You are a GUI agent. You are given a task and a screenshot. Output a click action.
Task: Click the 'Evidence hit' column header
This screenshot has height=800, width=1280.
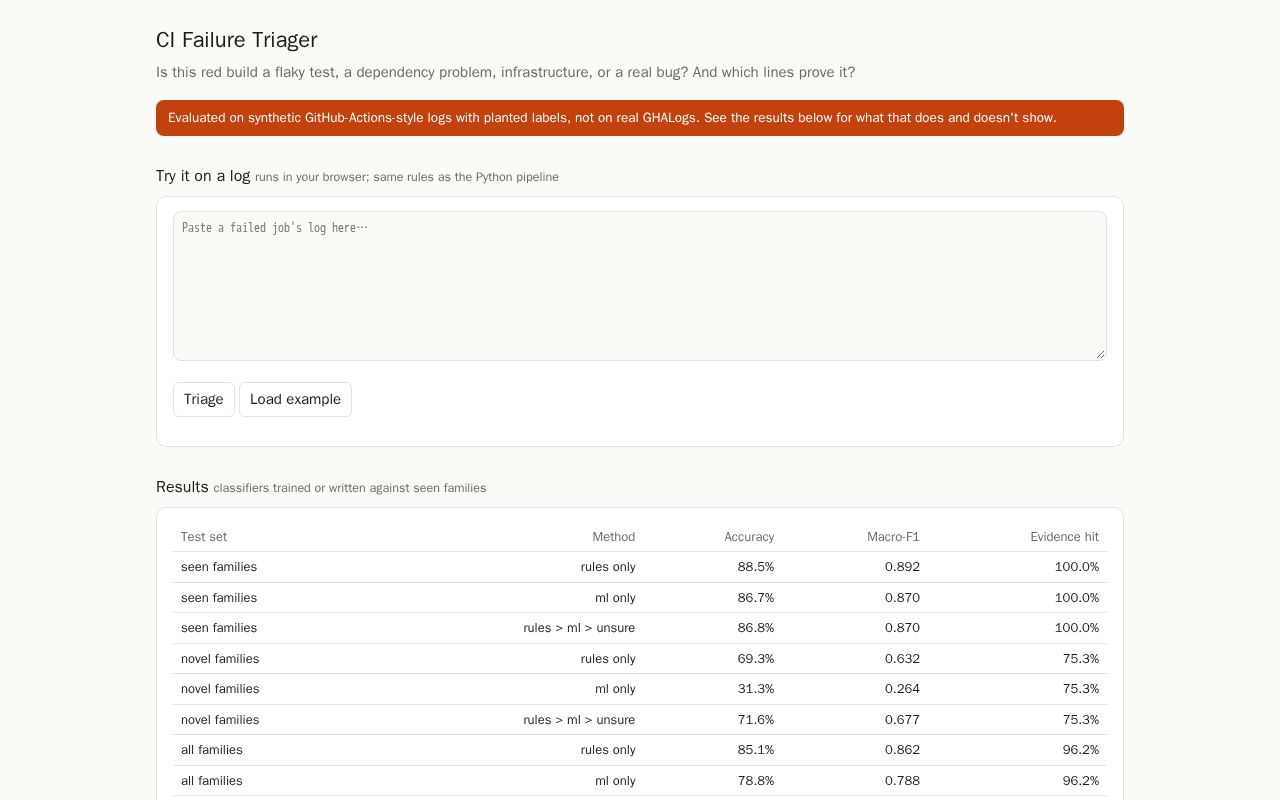1065,537
